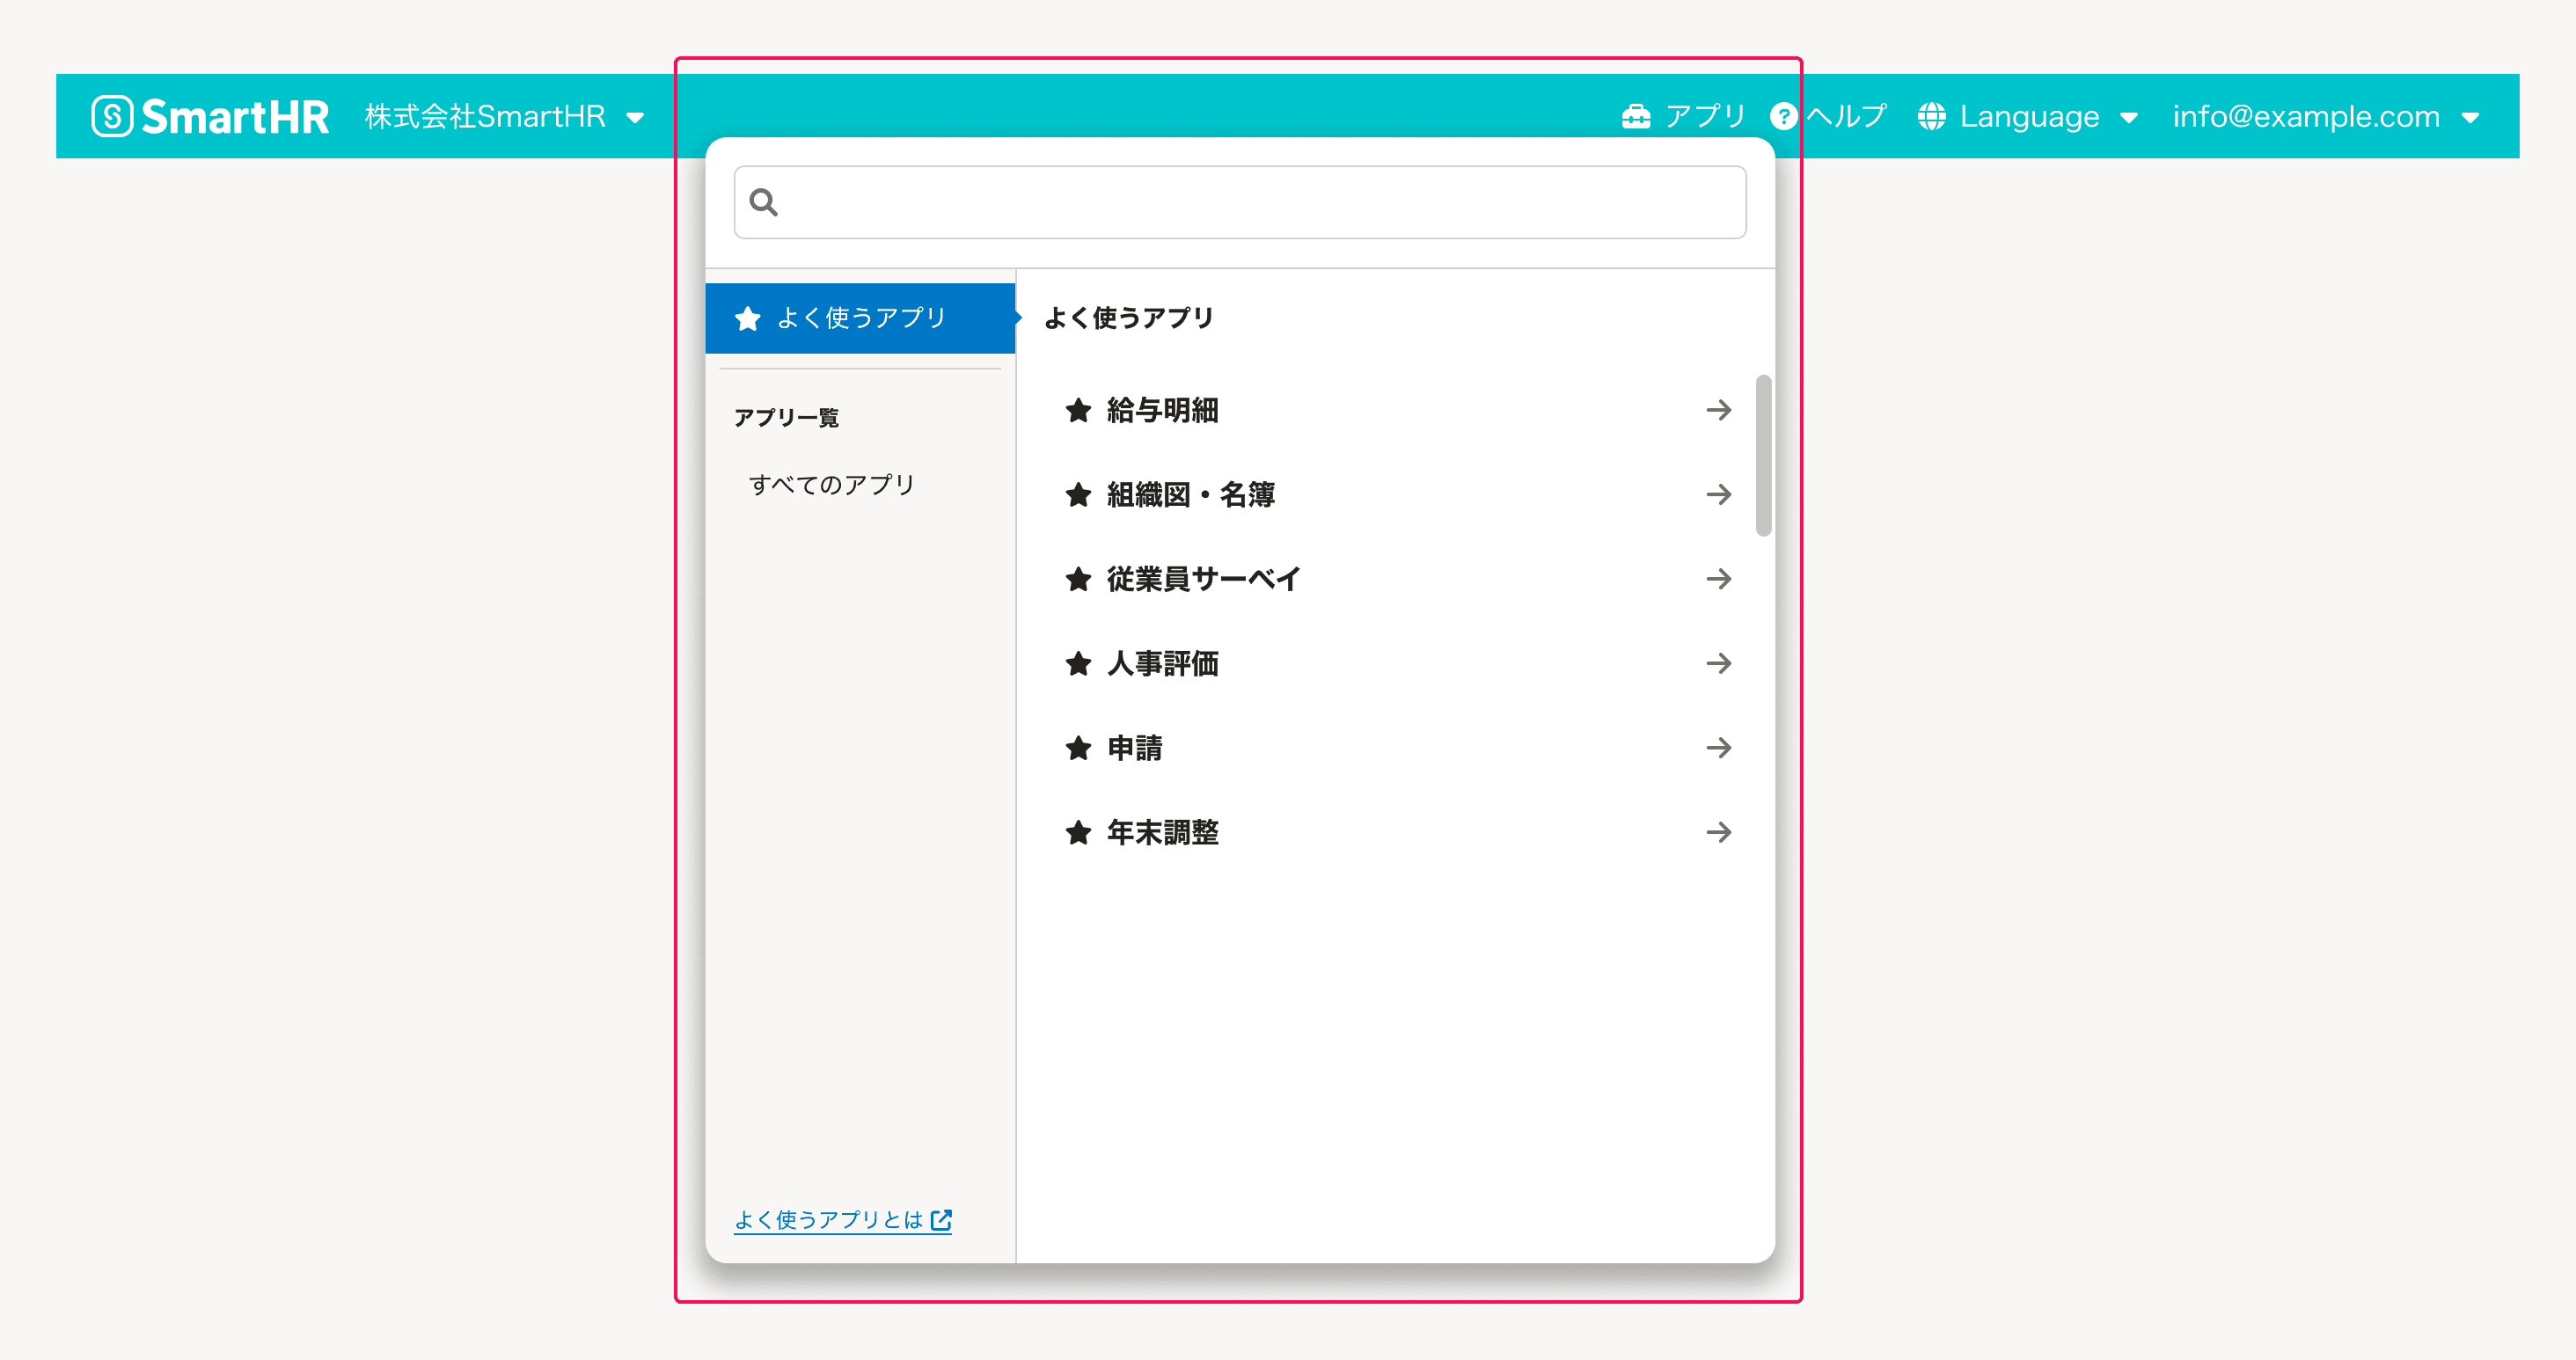Click the アプリ toolbox icon in header
2576x1360 pixels.
1636,117
